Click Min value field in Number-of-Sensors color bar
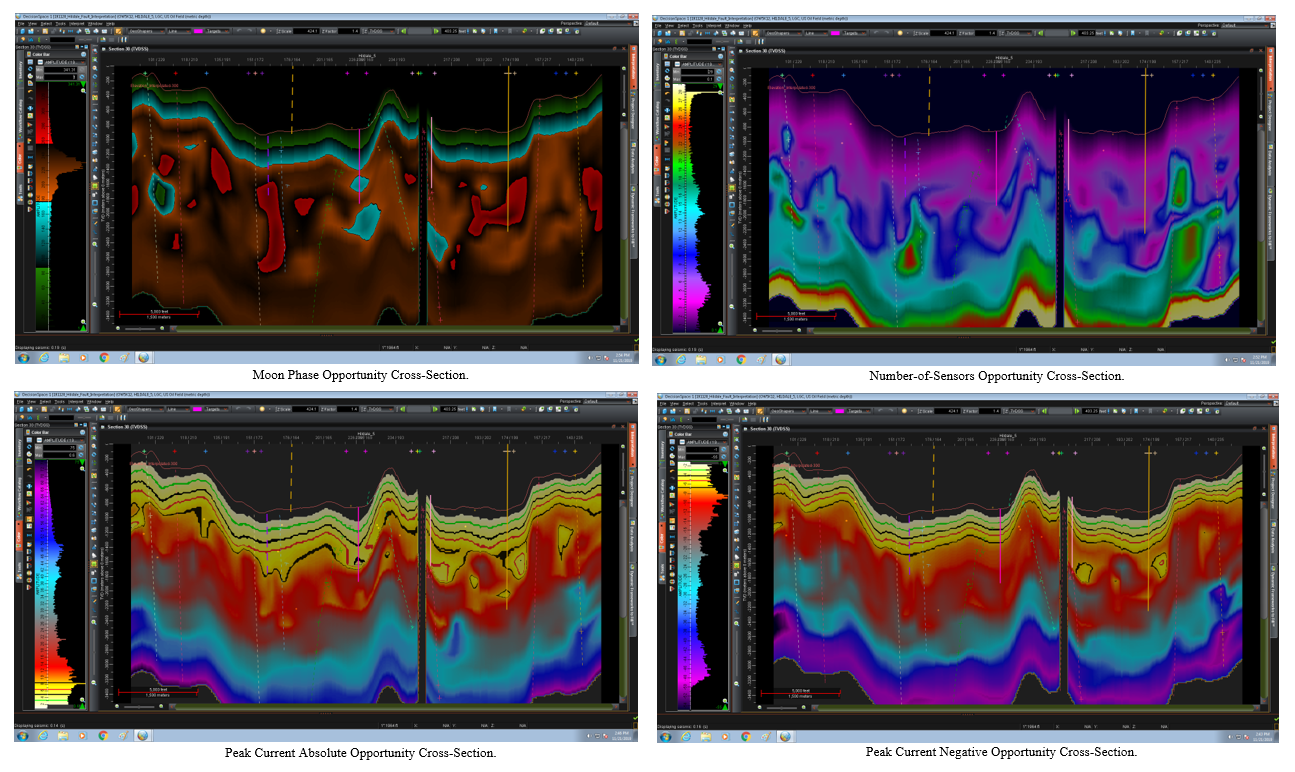This screenshot has height=772, width=1295. coord(697,71)
